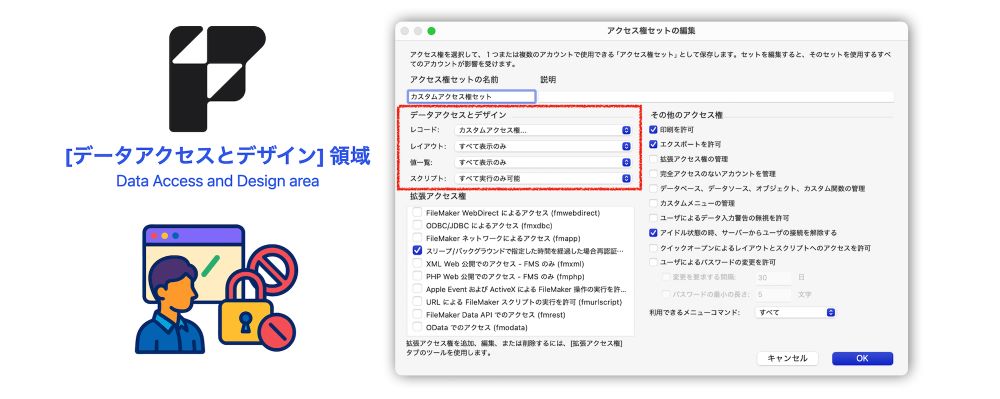Uncheck エクスポートを許可 checkbox
This screenshot has width=1000, height=399.
(653, 144)
